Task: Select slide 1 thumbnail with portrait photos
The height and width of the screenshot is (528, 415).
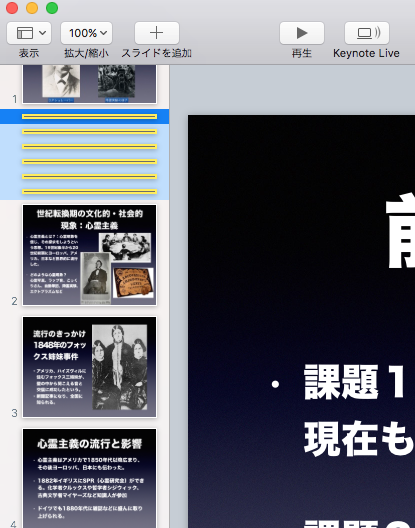Action: [89, 84]
